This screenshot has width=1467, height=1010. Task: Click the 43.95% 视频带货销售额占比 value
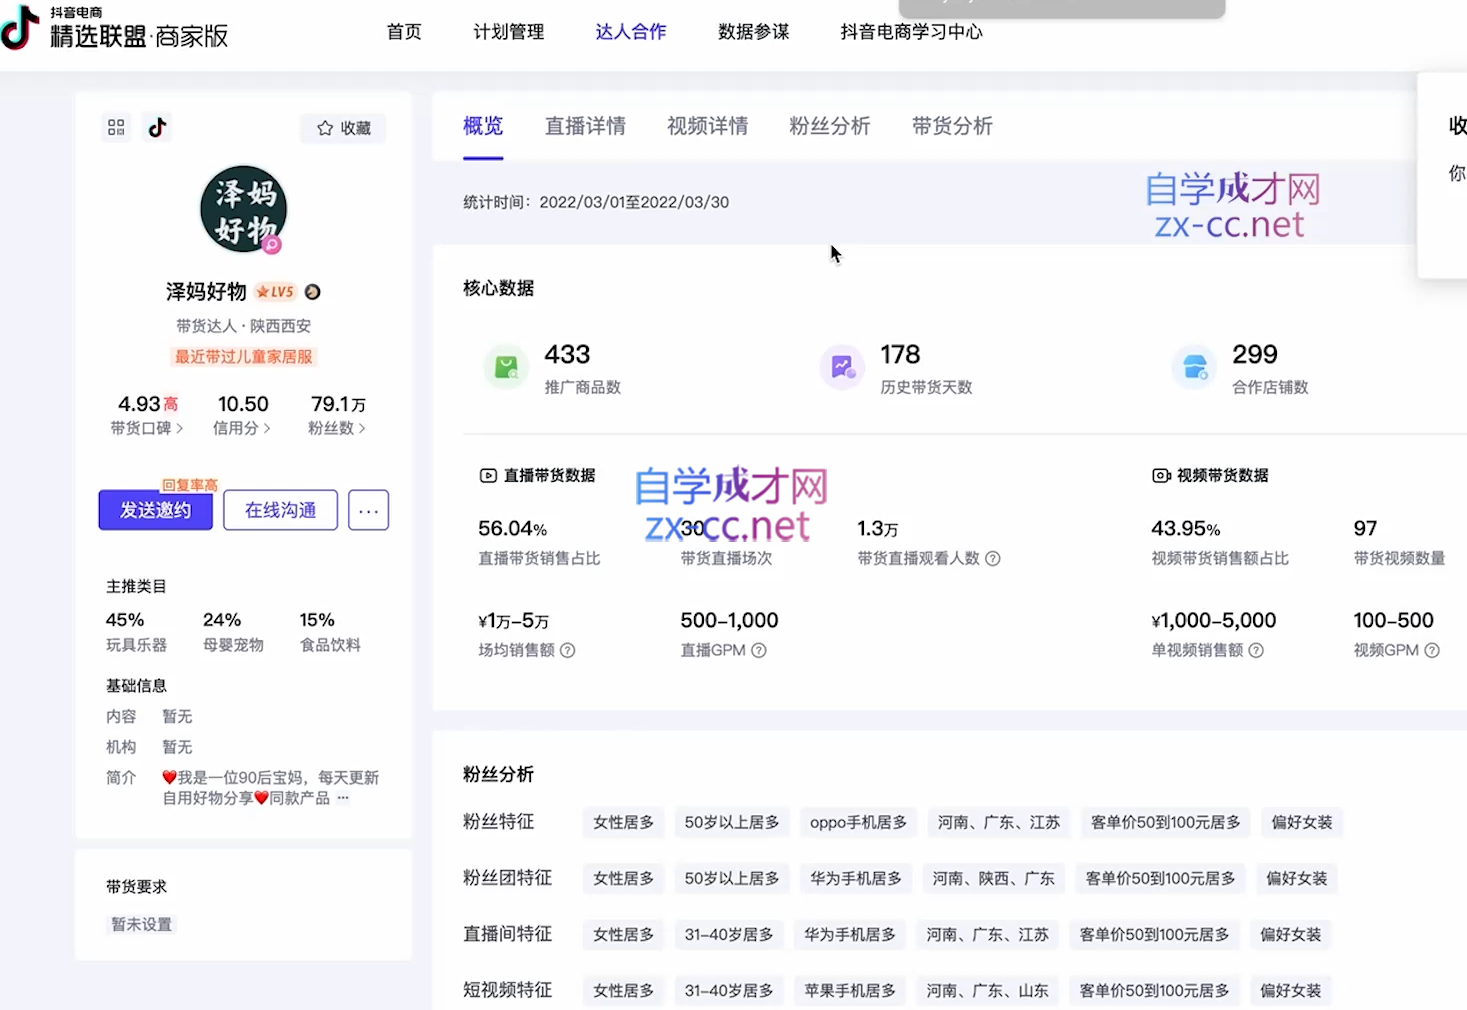pyautogui.click(x=1186, y=528)
